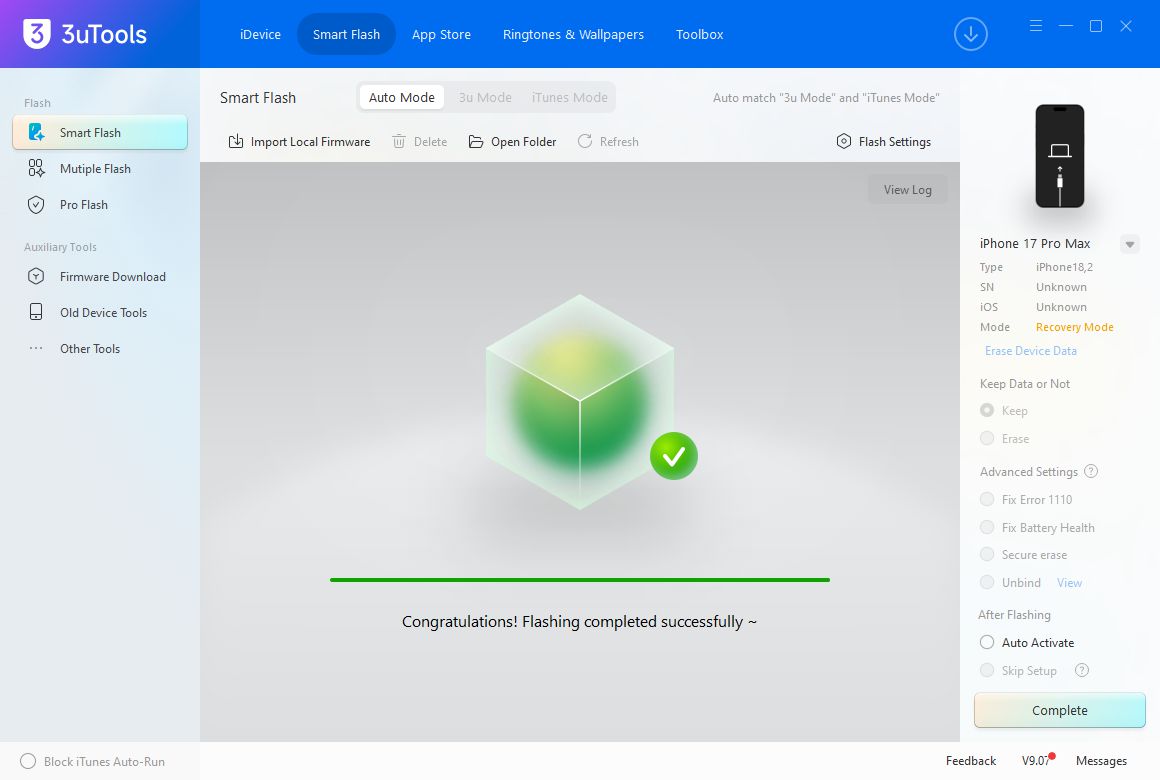This screenshot has width=1160, height=780.
Task: Open the Other Tools ellipsis icon
Action: [36, 348]
